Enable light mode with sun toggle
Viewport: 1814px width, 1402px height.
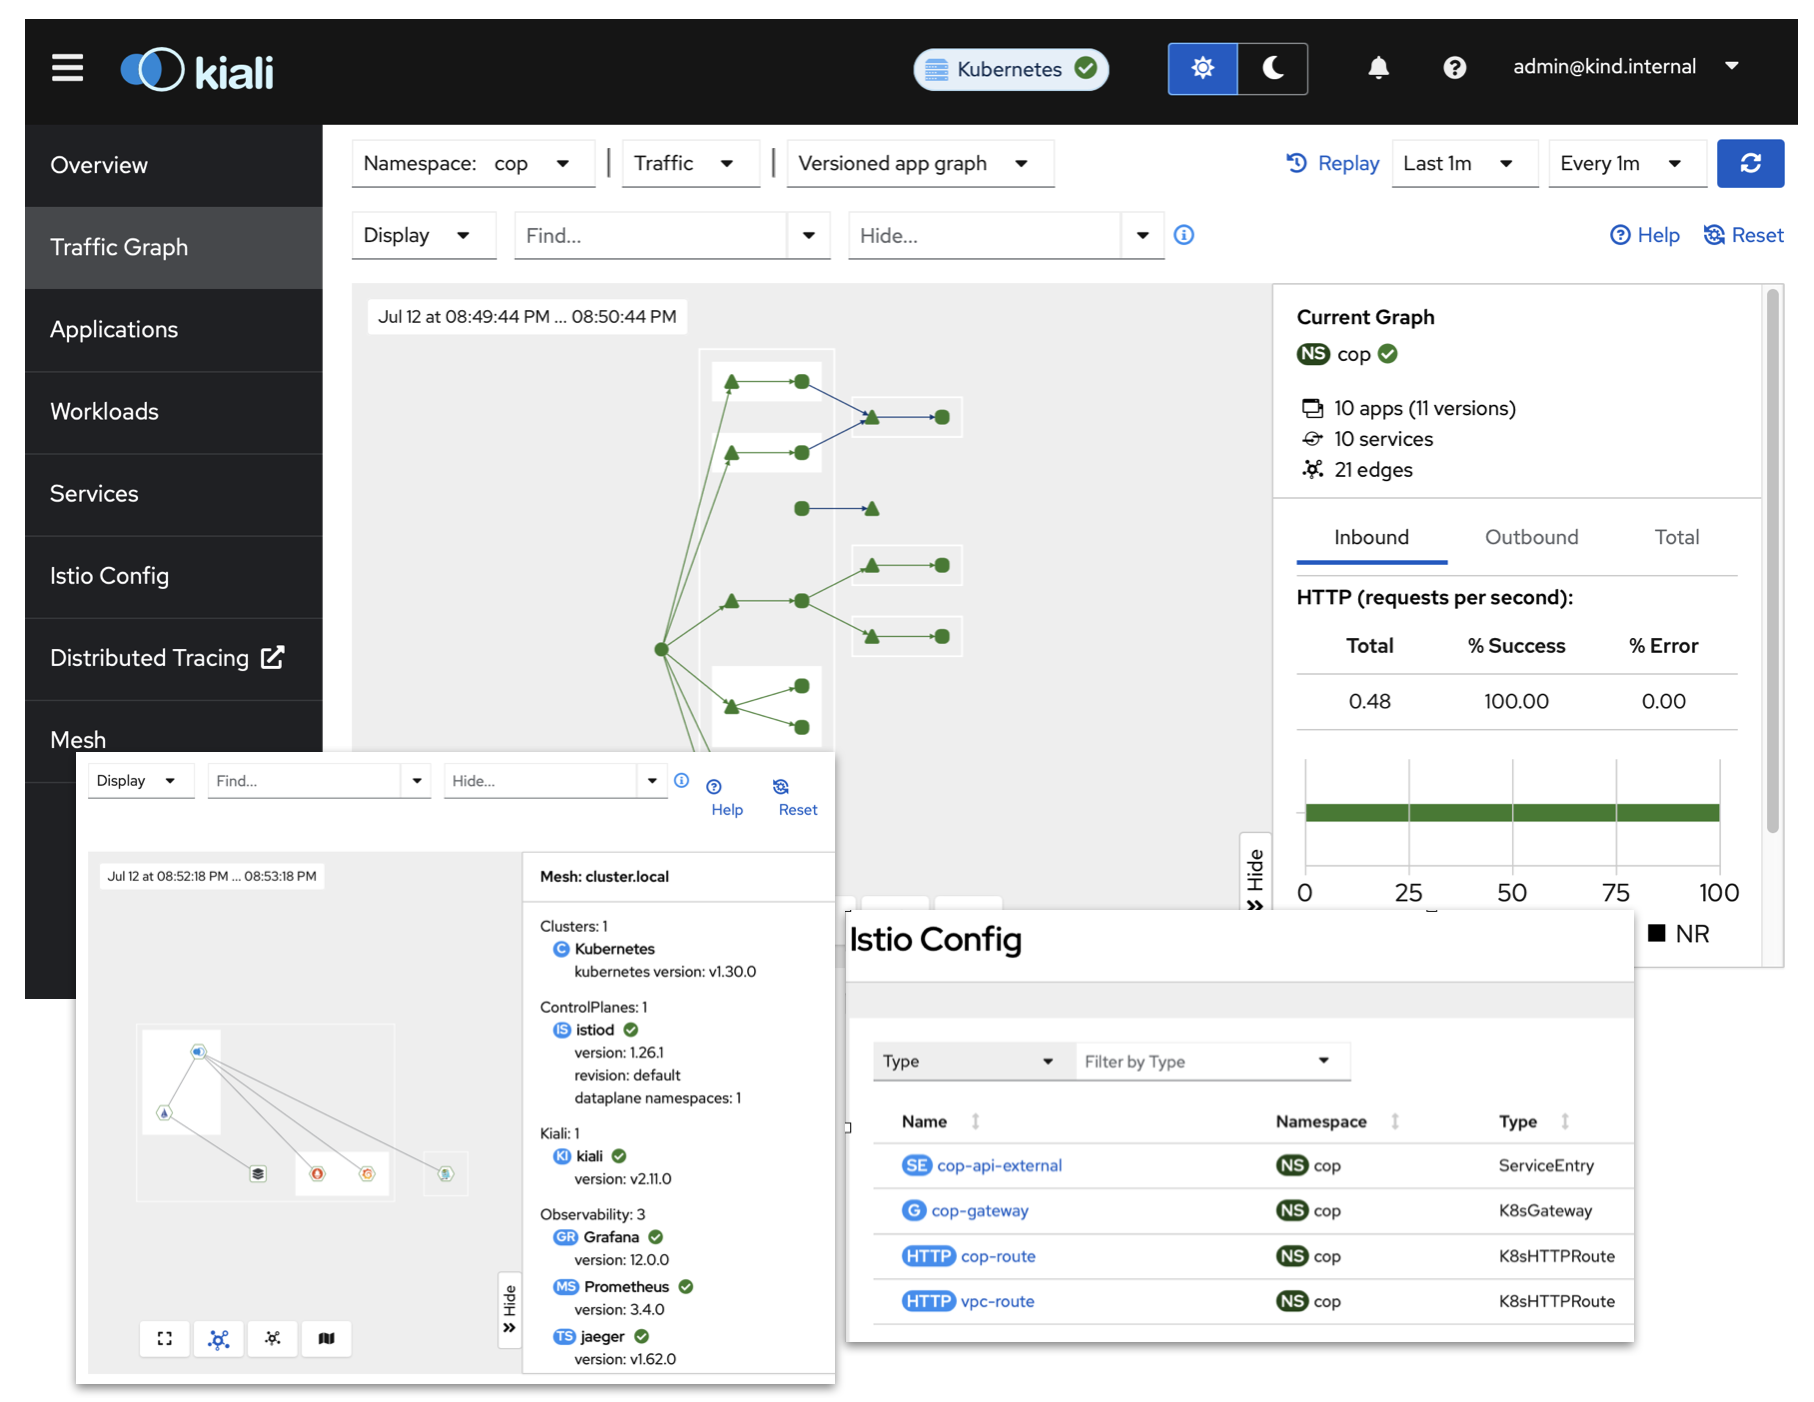click(1202, 68)
